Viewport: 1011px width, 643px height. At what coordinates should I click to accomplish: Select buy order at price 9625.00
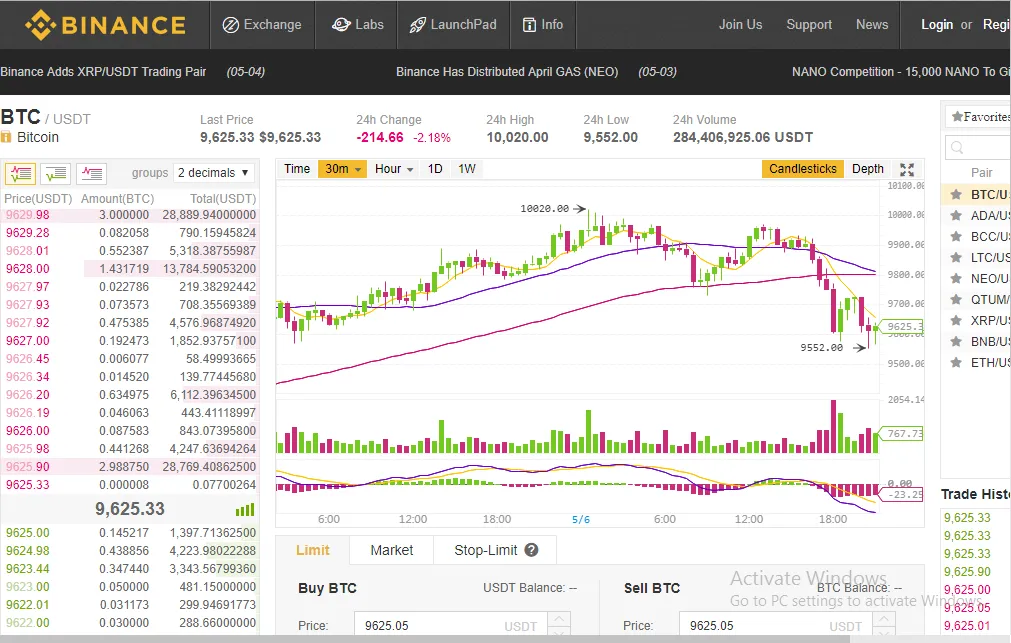tap(130, 533)
